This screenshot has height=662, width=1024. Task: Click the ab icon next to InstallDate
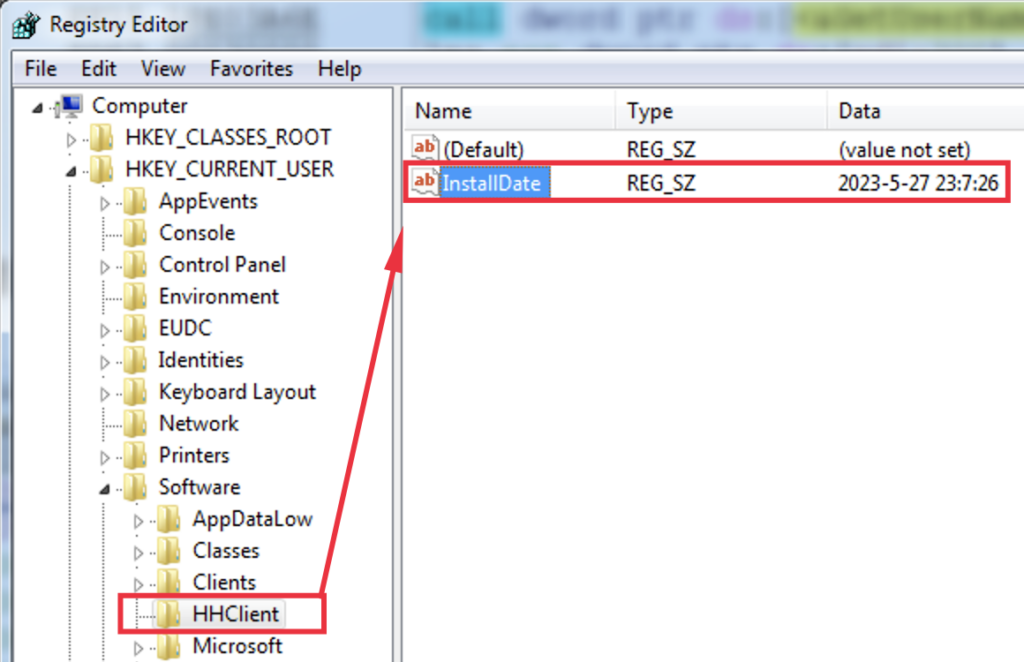point(424,183)
